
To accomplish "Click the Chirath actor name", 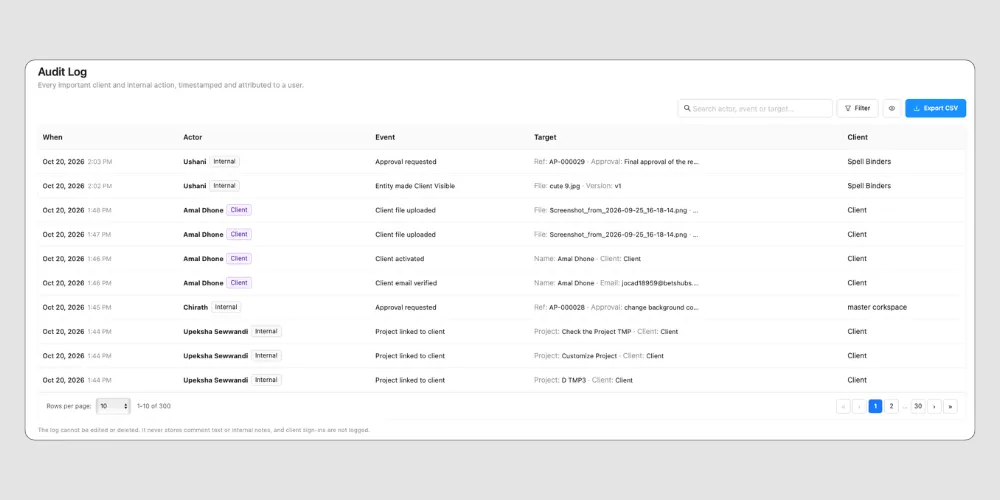I will pyautogui.click(x=196, y=307).
